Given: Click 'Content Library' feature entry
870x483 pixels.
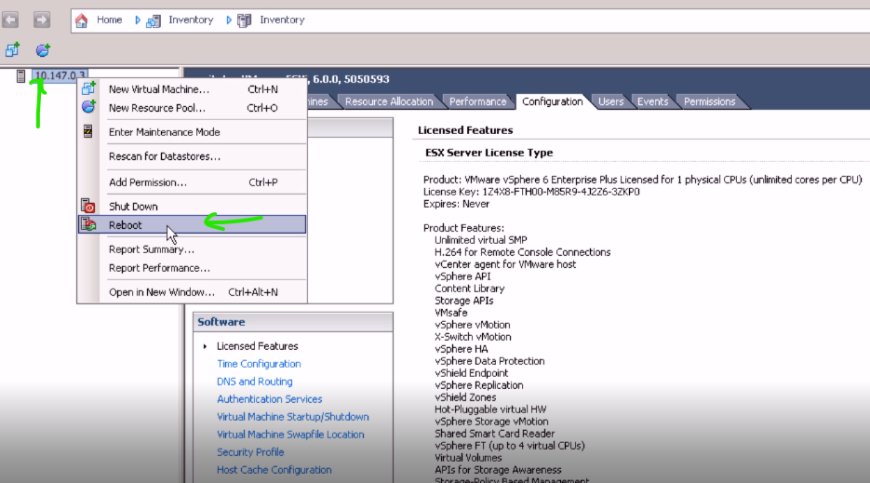Looking at the screenshot, I should pos(469,289).
